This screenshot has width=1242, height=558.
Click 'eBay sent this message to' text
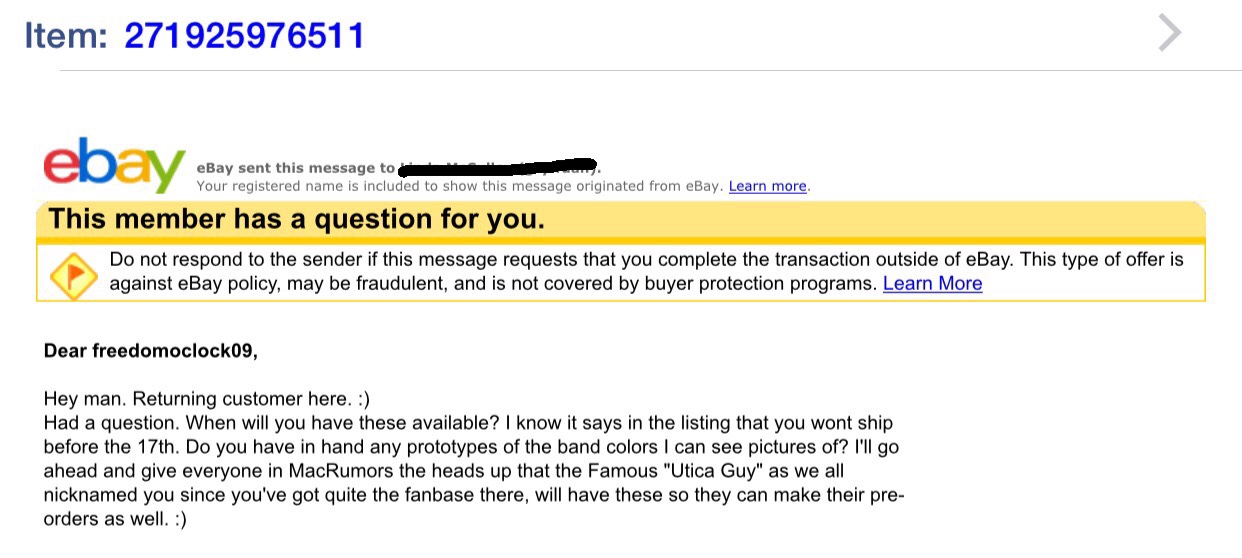tap(296, 168)
